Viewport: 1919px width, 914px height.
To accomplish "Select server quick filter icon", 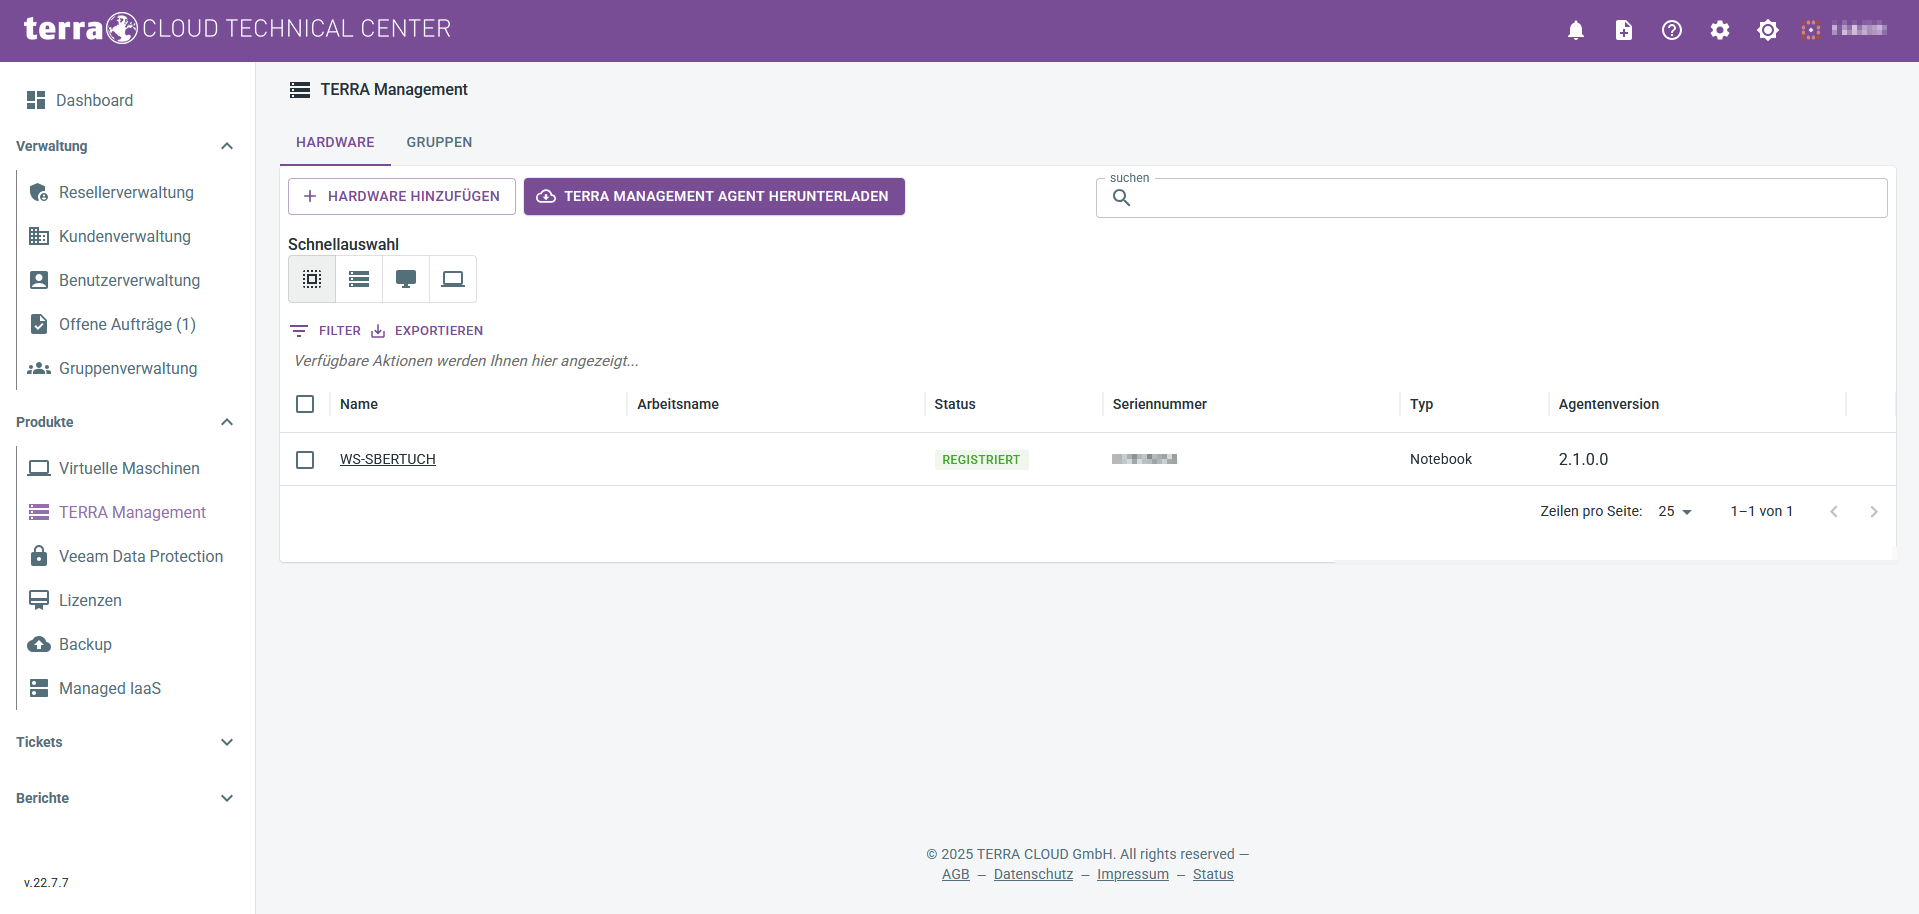I will click(359, 279).
